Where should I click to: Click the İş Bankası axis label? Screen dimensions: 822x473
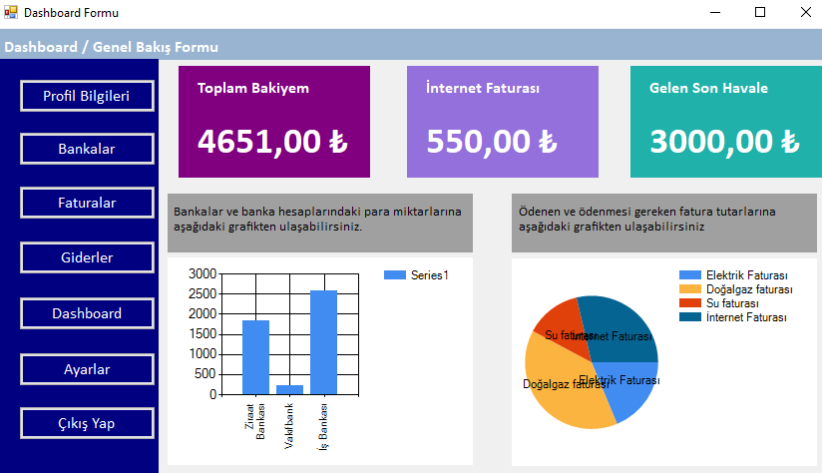(x=323, y=427)
